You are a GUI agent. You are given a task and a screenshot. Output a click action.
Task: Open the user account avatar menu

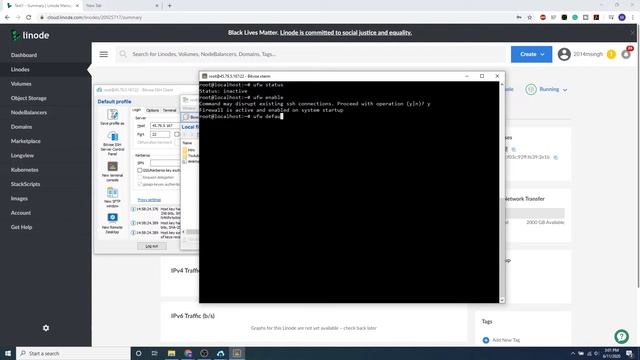coord(564,54)
